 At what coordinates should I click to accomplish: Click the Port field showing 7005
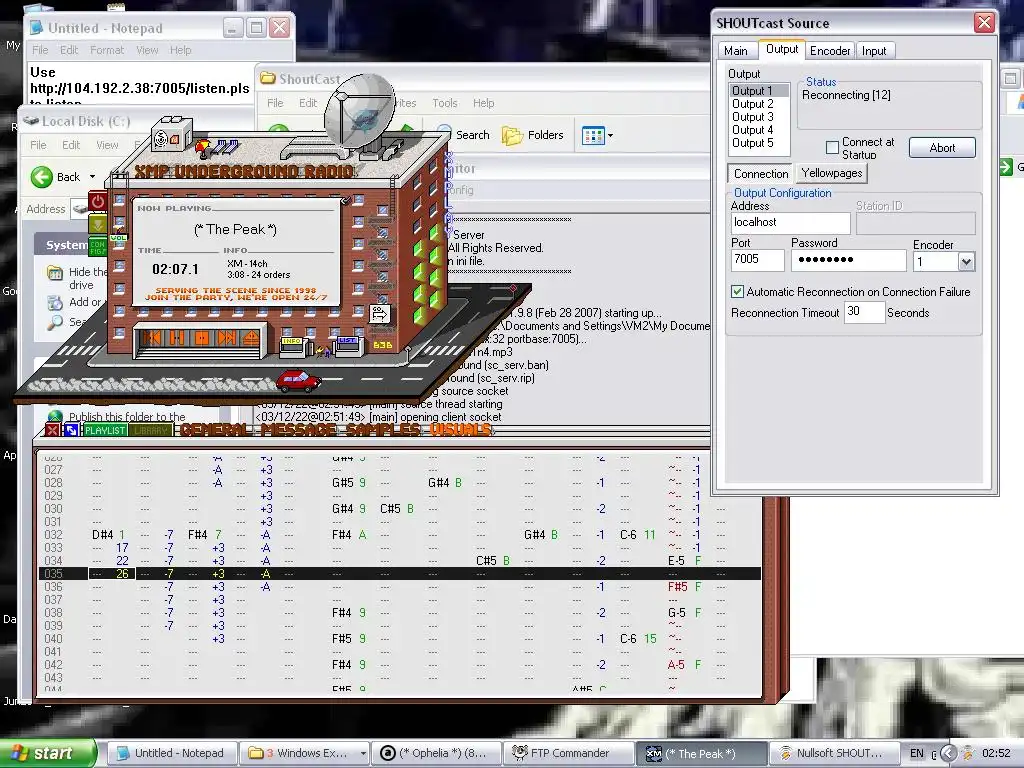pos(758,259)
